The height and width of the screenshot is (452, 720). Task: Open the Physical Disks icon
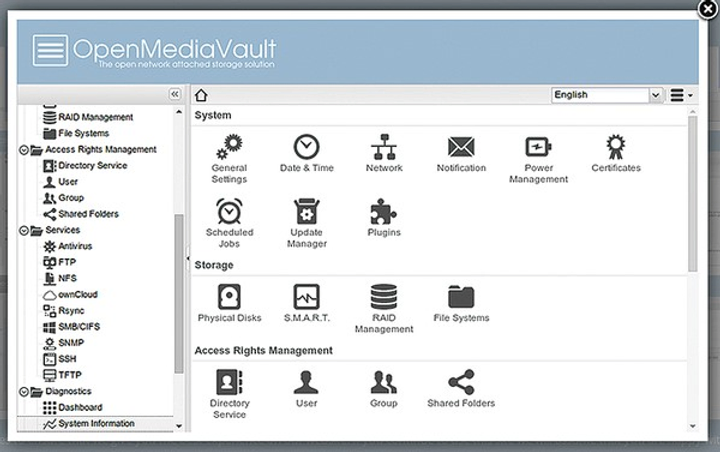(229, 303)
